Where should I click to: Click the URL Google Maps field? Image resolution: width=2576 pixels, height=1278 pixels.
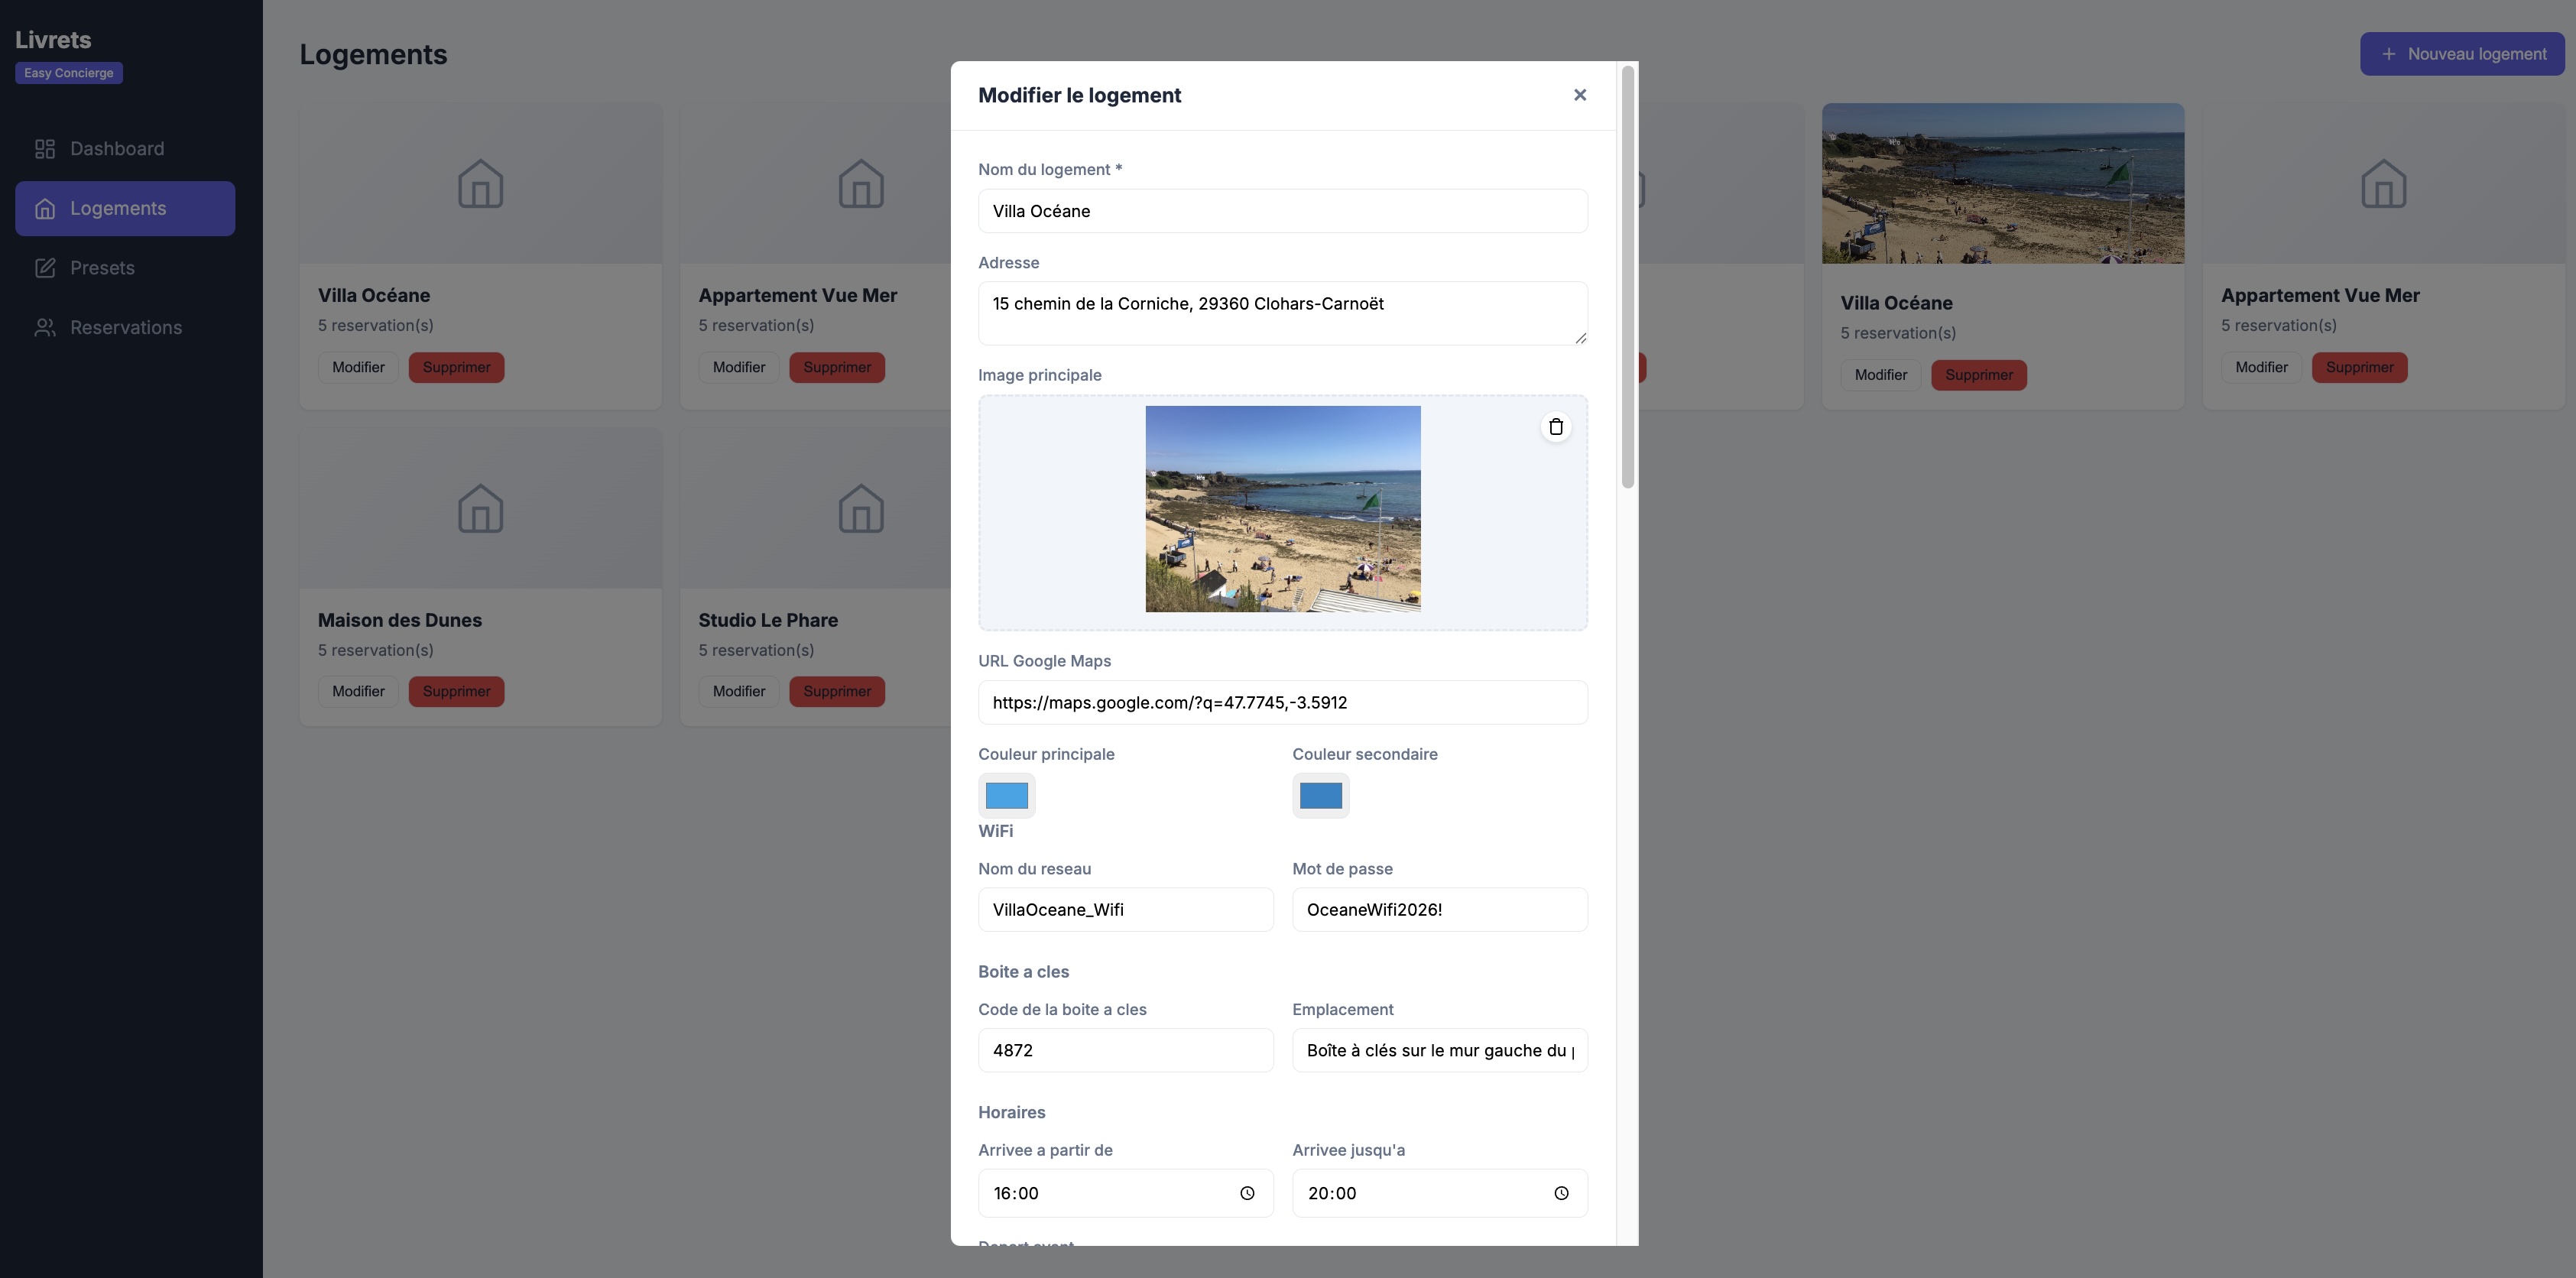point(1281,703)
